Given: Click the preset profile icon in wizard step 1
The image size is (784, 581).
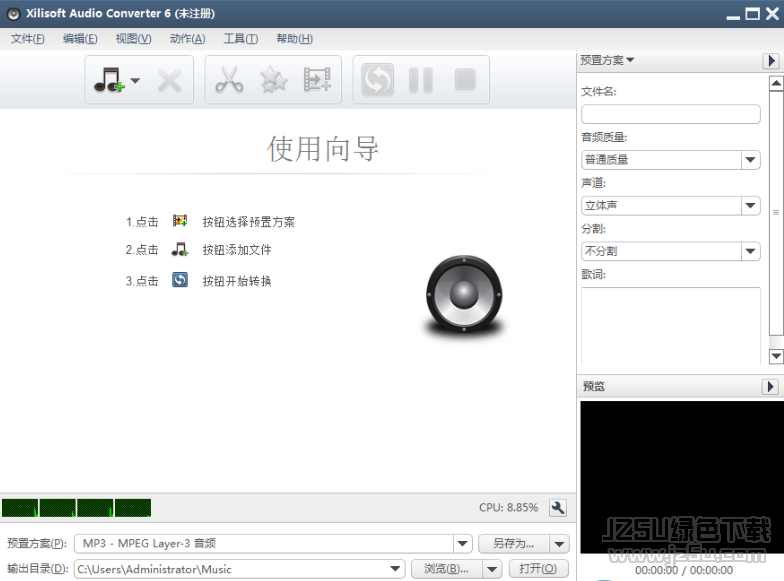Looking at the screenshot, I should click(180, 220).
